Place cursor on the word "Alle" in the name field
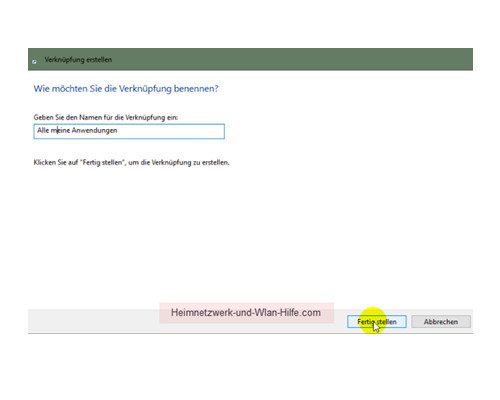 tap(43, 130)
